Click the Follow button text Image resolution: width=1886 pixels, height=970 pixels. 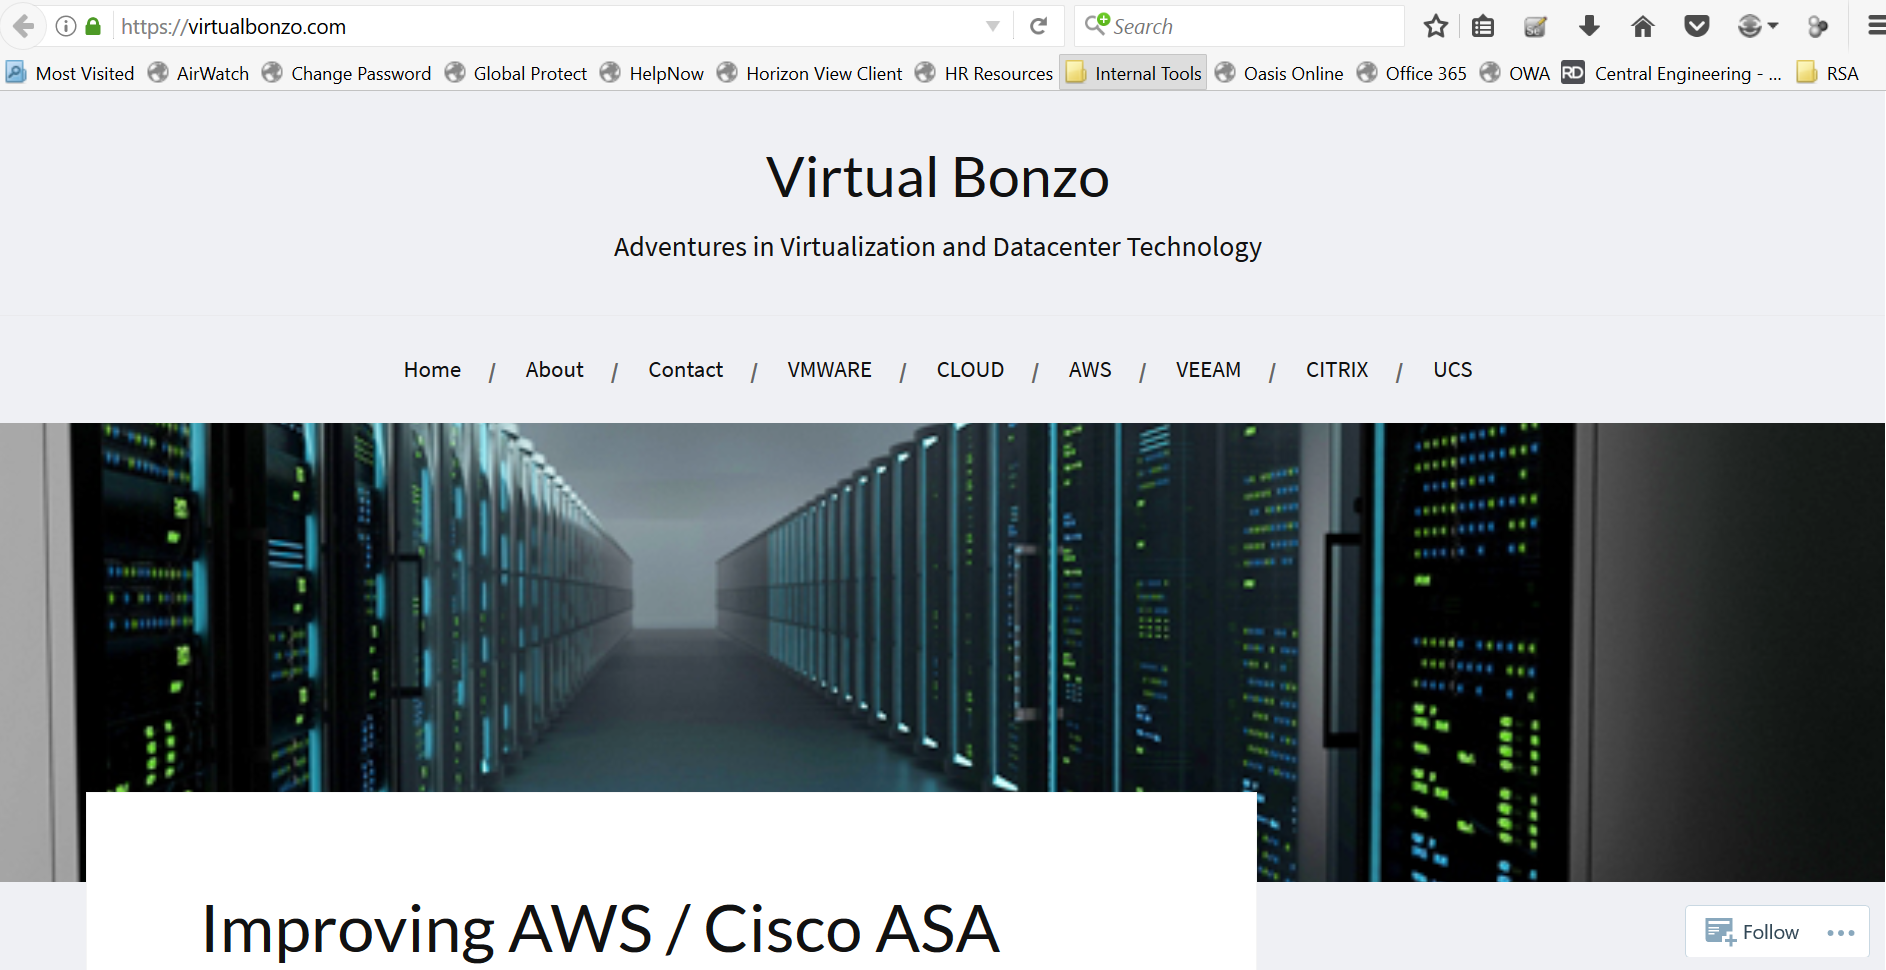[1770, 932]
